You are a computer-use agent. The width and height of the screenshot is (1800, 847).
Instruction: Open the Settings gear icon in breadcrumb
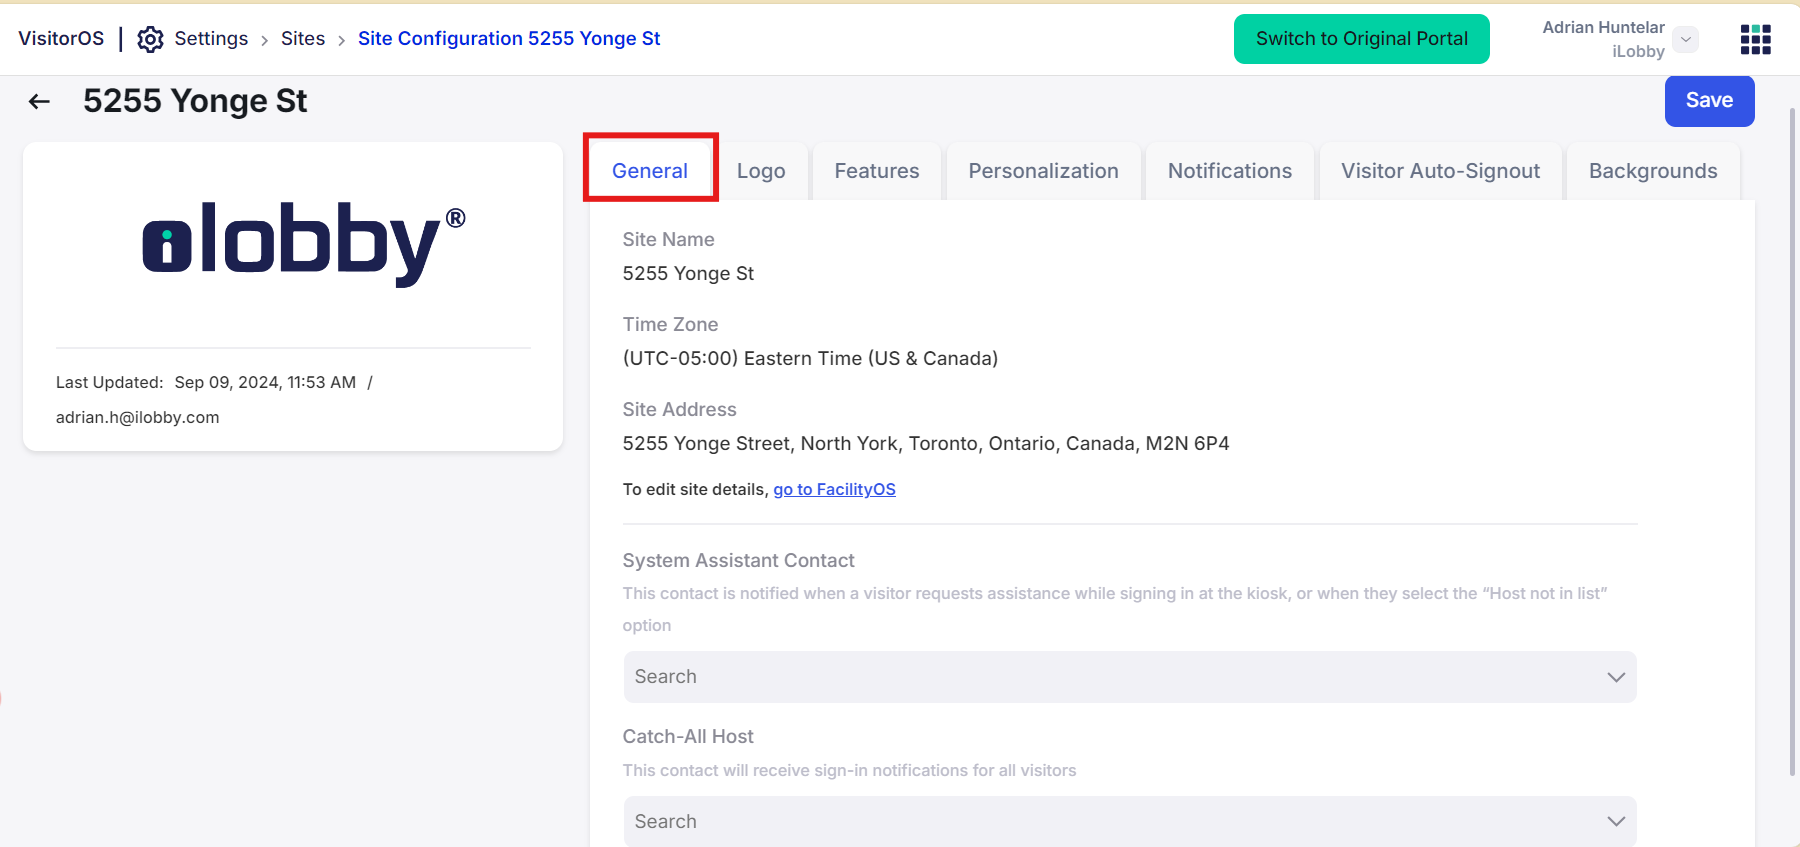point(150,39)
